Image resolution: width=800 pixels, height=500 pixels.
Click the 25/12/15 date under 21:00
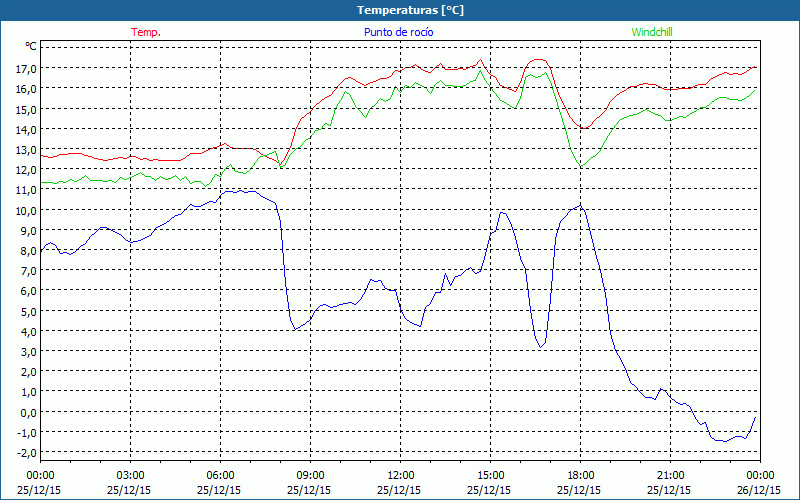669,490
